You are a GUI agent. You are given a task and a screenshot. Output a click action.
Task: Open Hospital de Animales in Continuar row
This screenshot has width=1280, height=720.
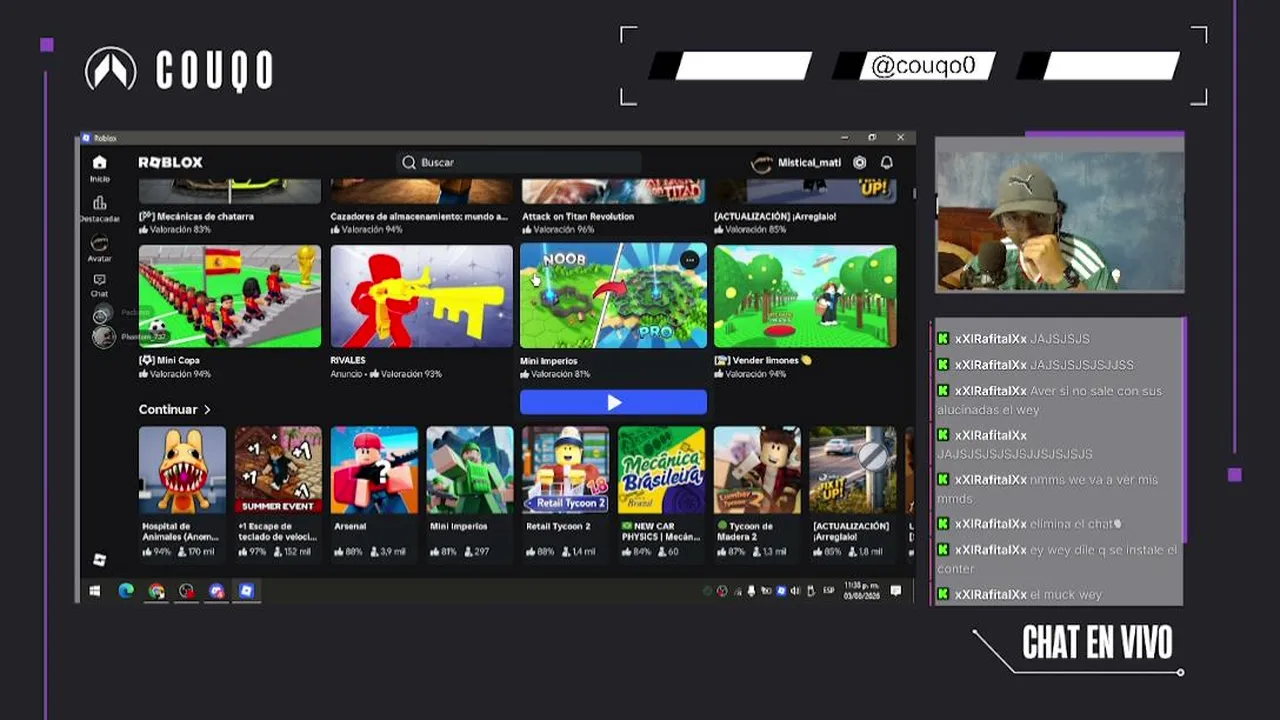(x=182, y=470)
